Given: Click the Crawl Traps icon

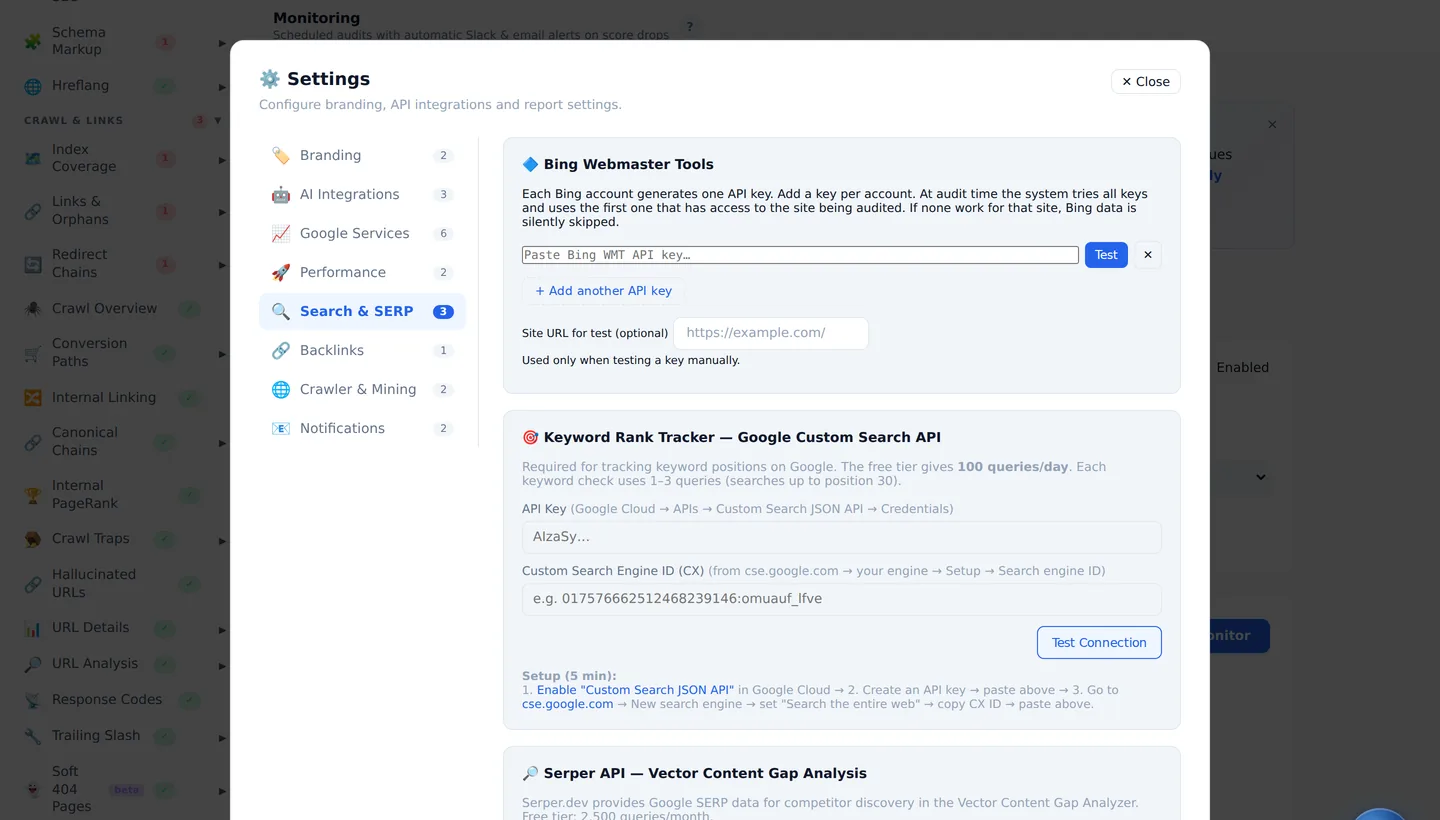Looking at the screenshot, I should (33, 539).
